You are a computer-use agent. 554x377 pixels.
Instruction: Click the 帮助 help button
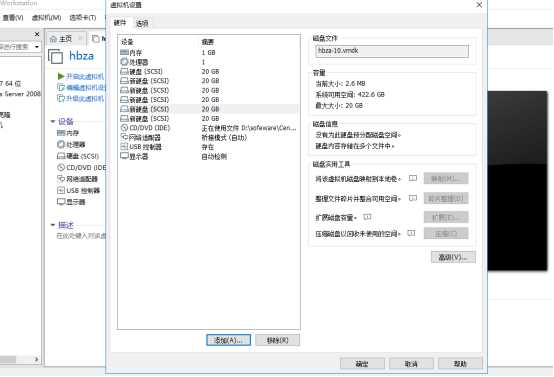coord(460,364)
